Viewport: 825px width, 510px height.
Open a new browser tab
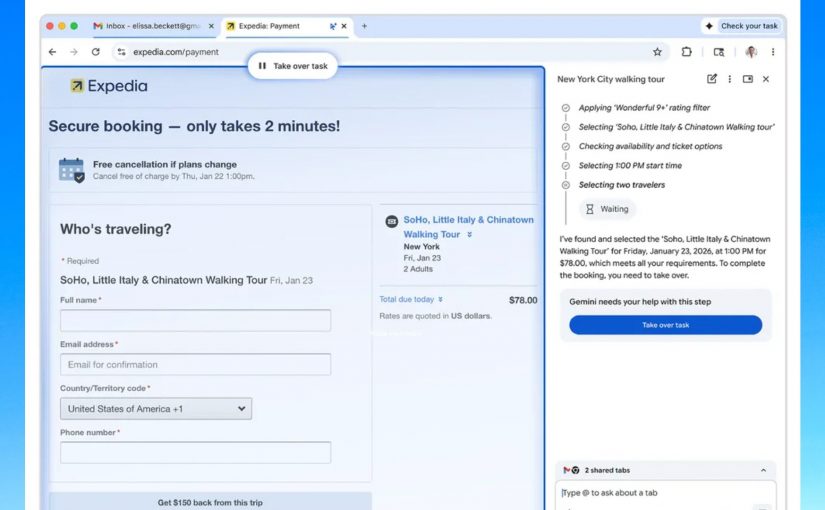364,26
